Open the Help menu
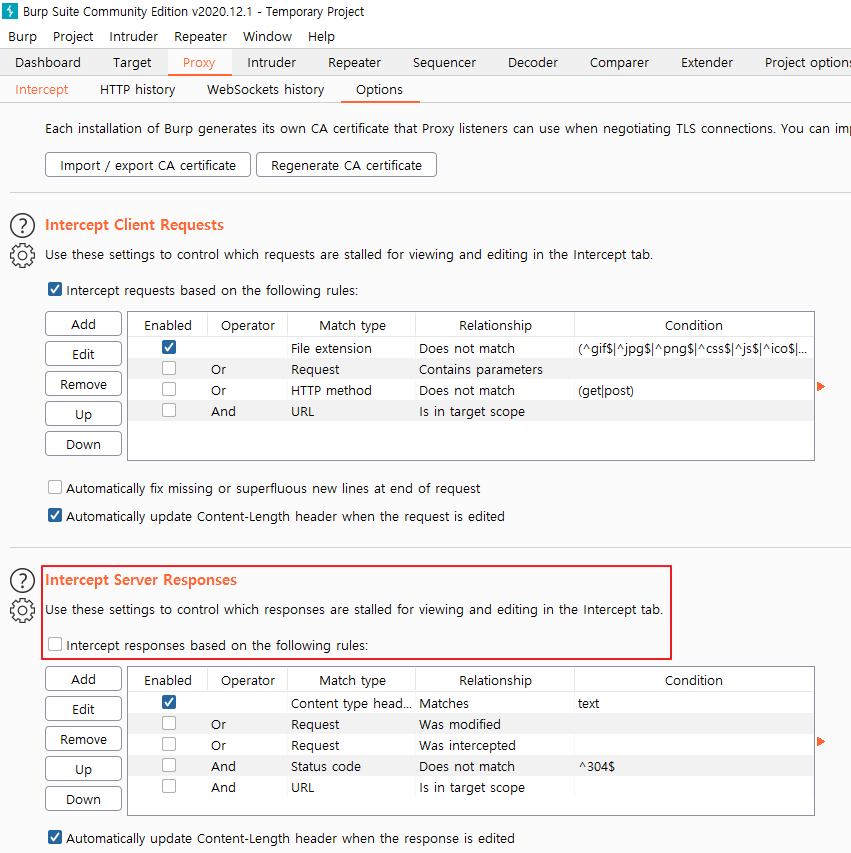The height and width of the screenshot is (853, 851). [x=321, y=36]
